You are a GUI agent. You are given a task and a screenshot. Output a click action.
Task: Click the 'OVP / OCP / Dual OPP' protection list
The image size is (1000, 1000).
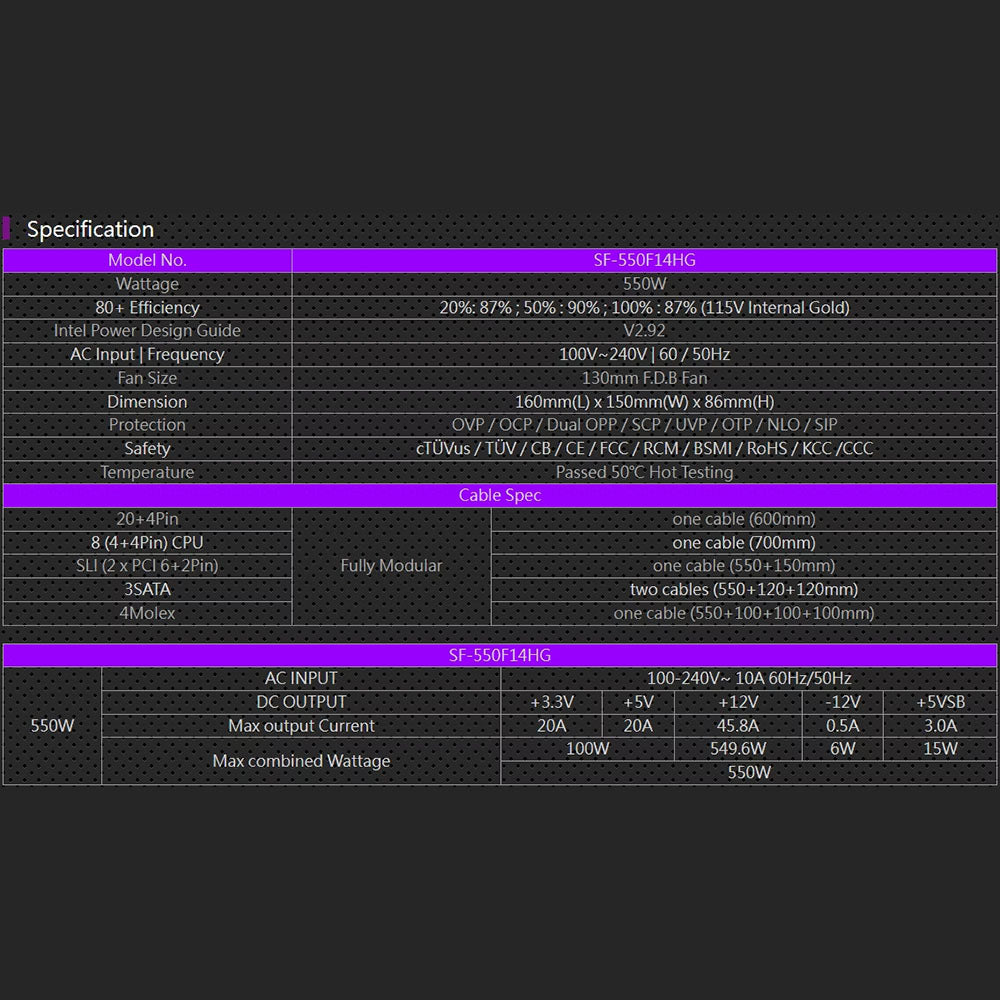pyautogui.click(x=644, y=425)
